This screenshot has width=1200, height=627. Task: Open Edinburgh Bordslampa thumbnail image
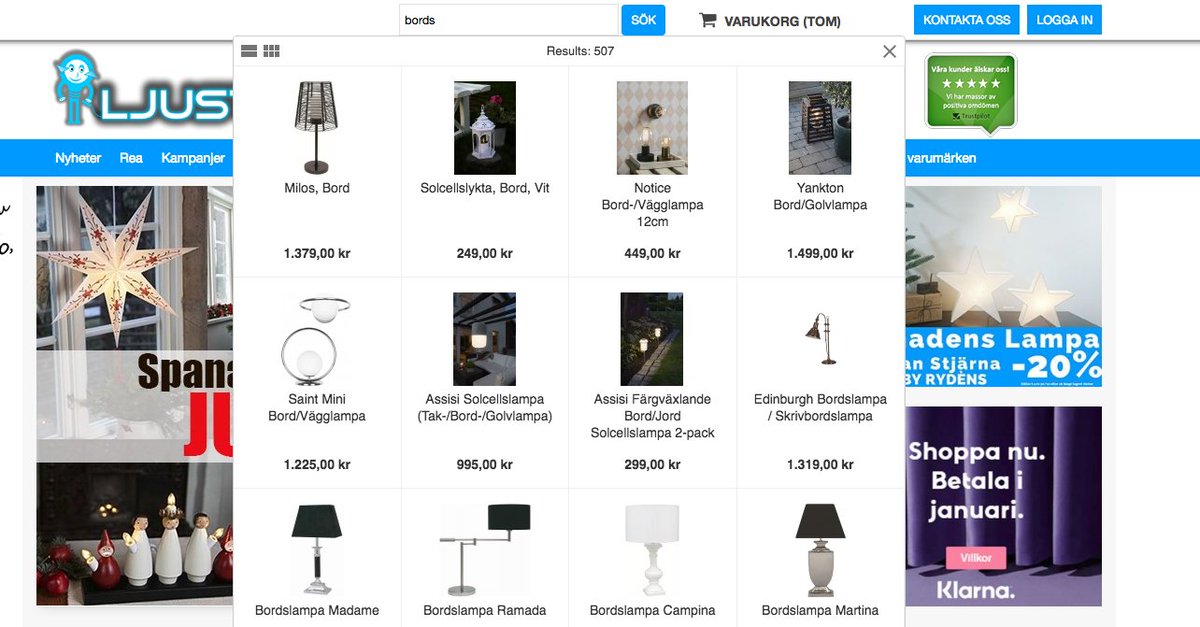pyautogui.click(x=820, y=339)
